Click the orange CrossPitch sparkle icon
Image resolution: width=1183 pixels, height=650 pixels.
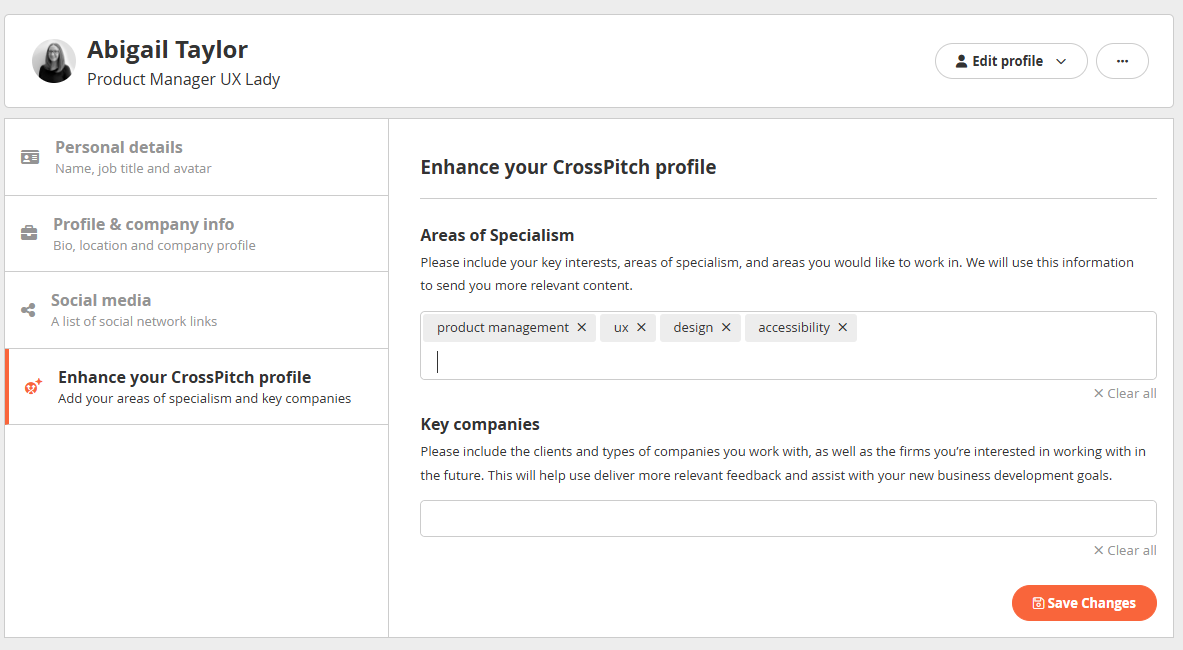click(x=33, y=387)
